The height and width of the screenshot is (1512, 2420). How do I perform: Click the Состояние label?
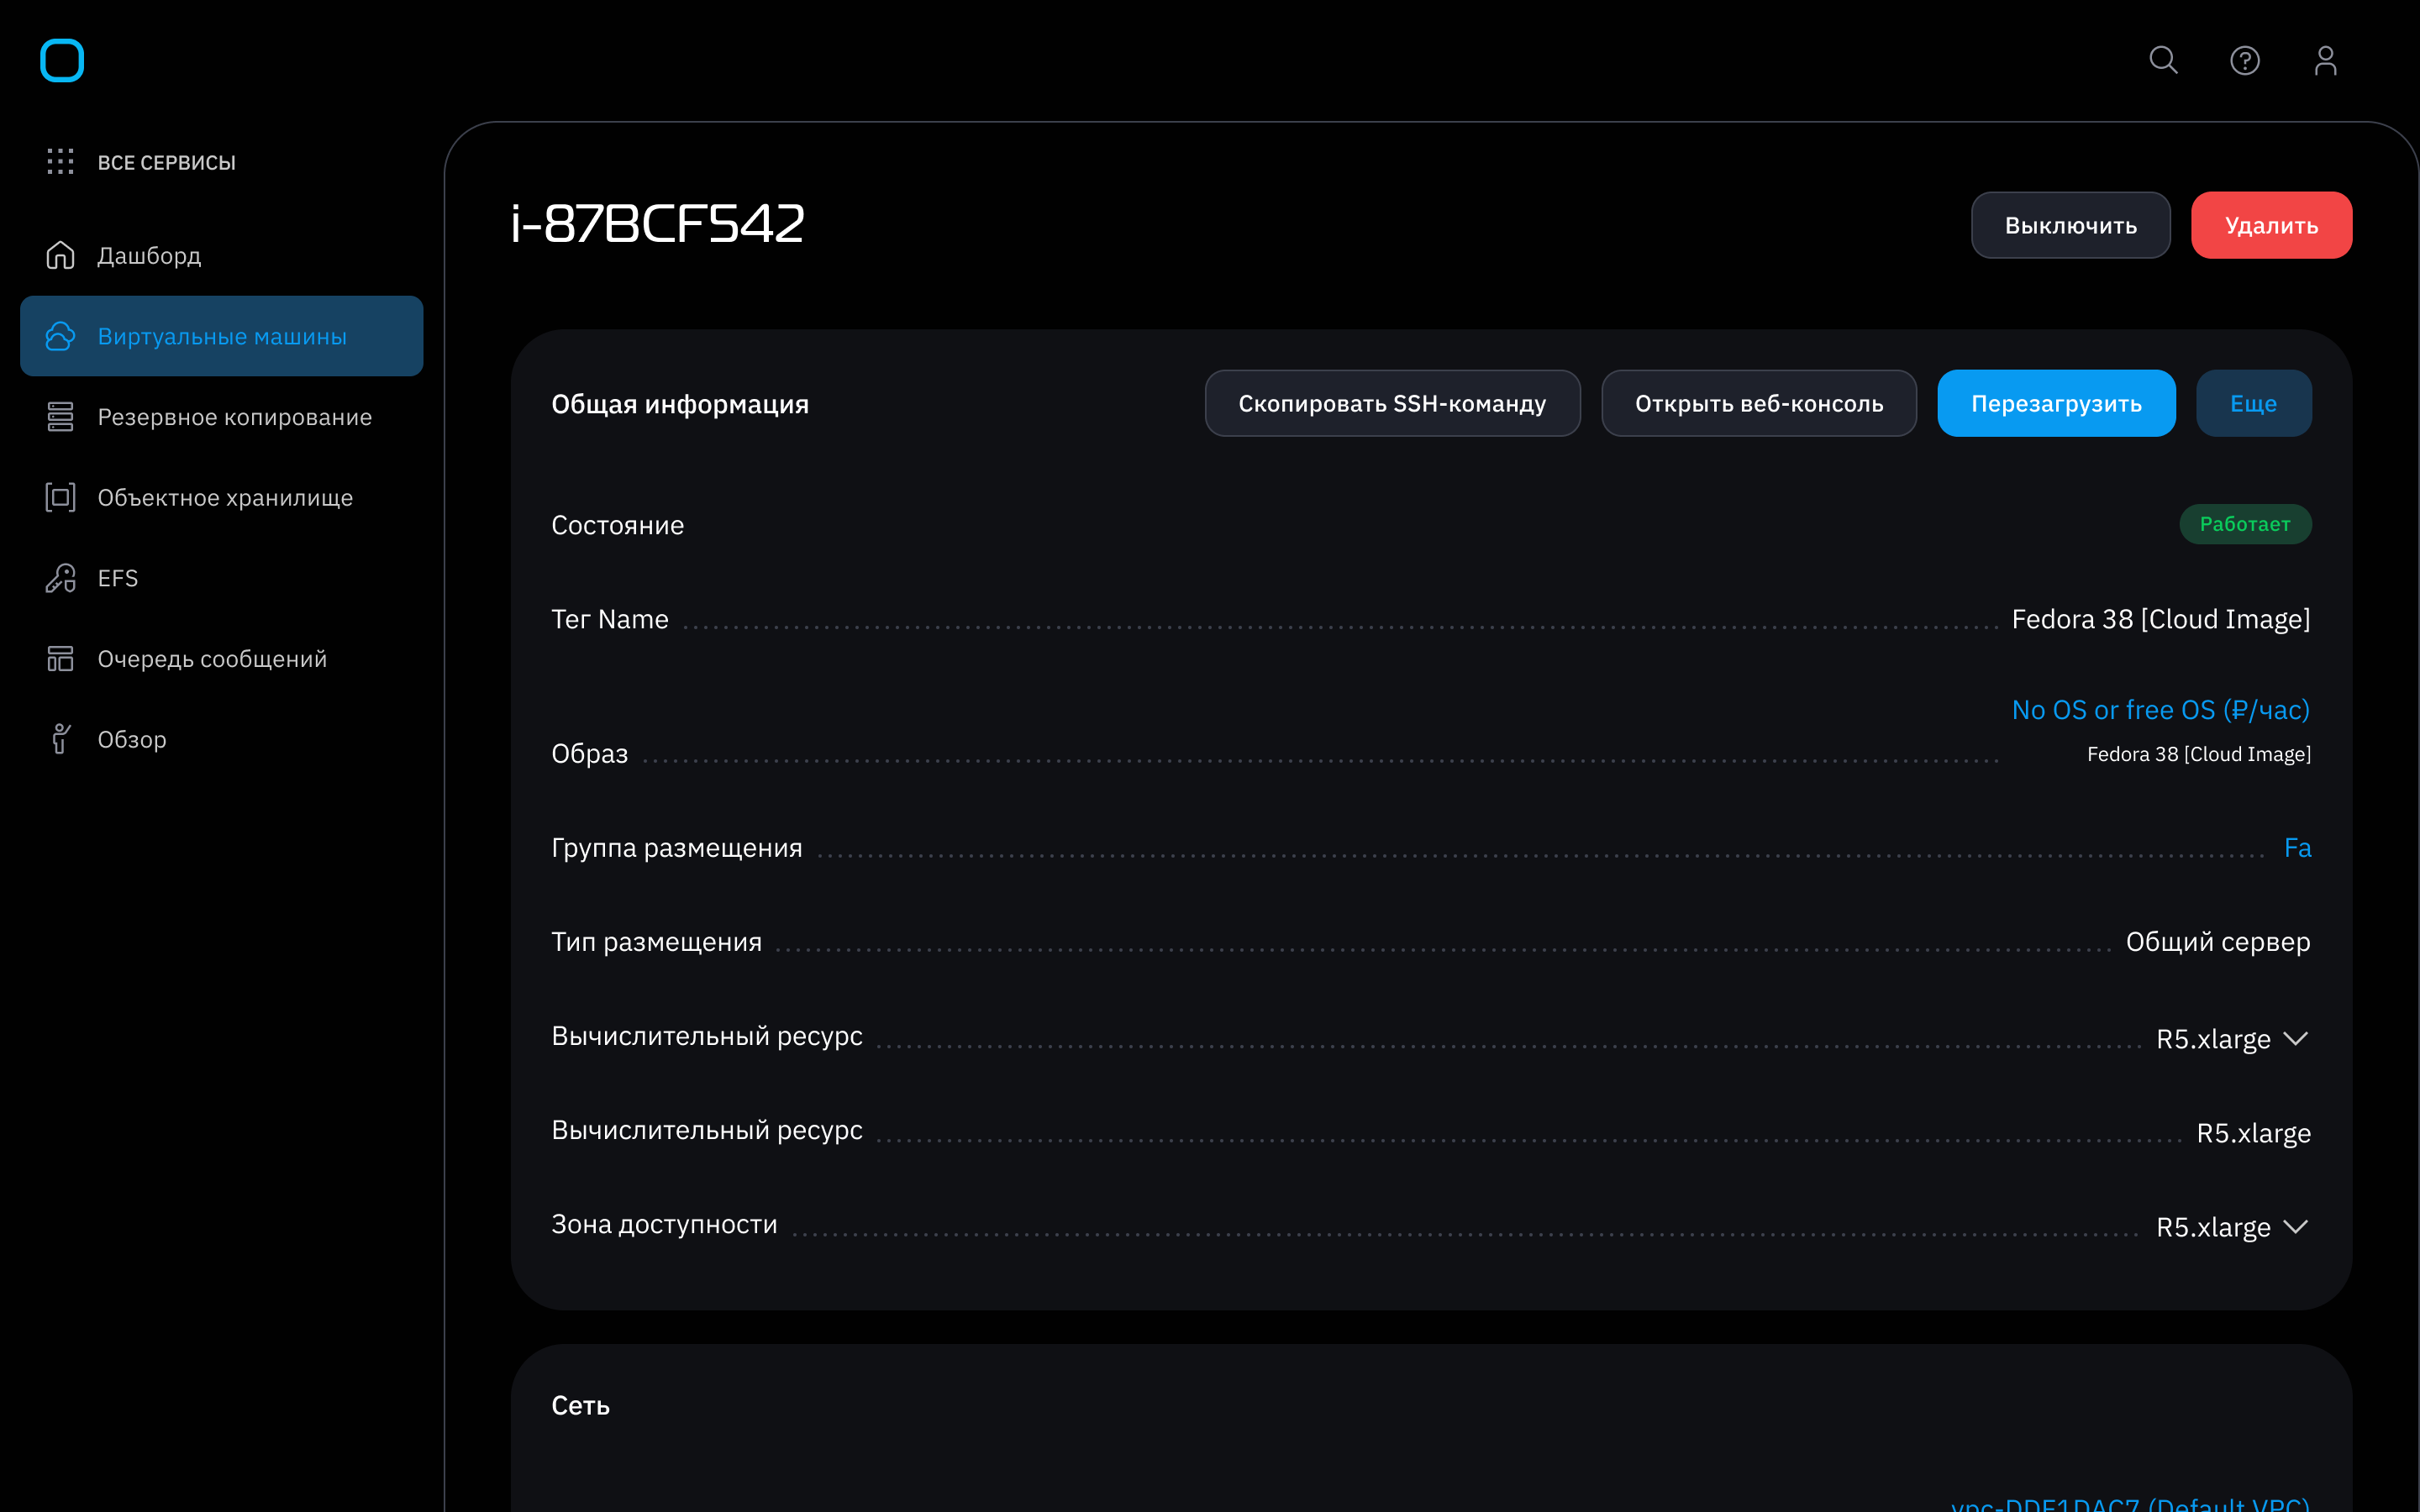[617, 525]
